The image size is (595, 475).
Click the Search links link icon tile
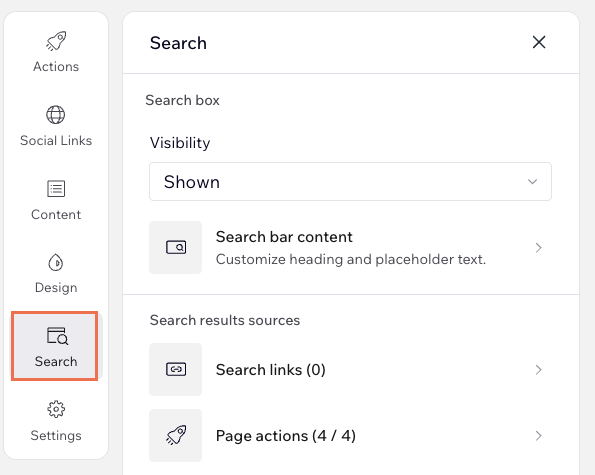point(176,370)
